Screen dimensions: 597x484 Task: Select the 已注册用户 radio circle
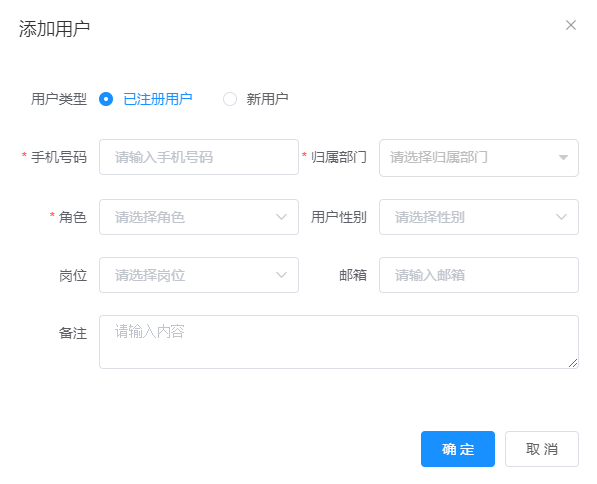106,99
